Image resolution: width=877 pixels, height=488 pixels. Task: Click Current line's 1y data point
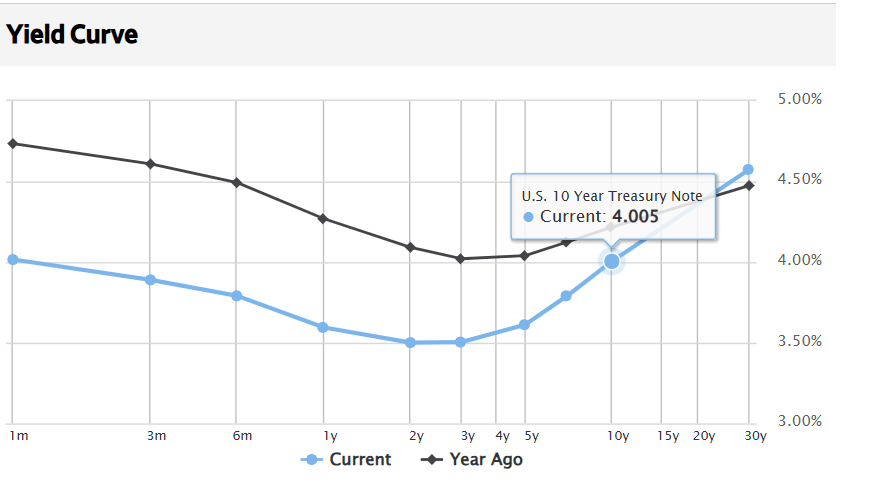(x=323, y=327)
